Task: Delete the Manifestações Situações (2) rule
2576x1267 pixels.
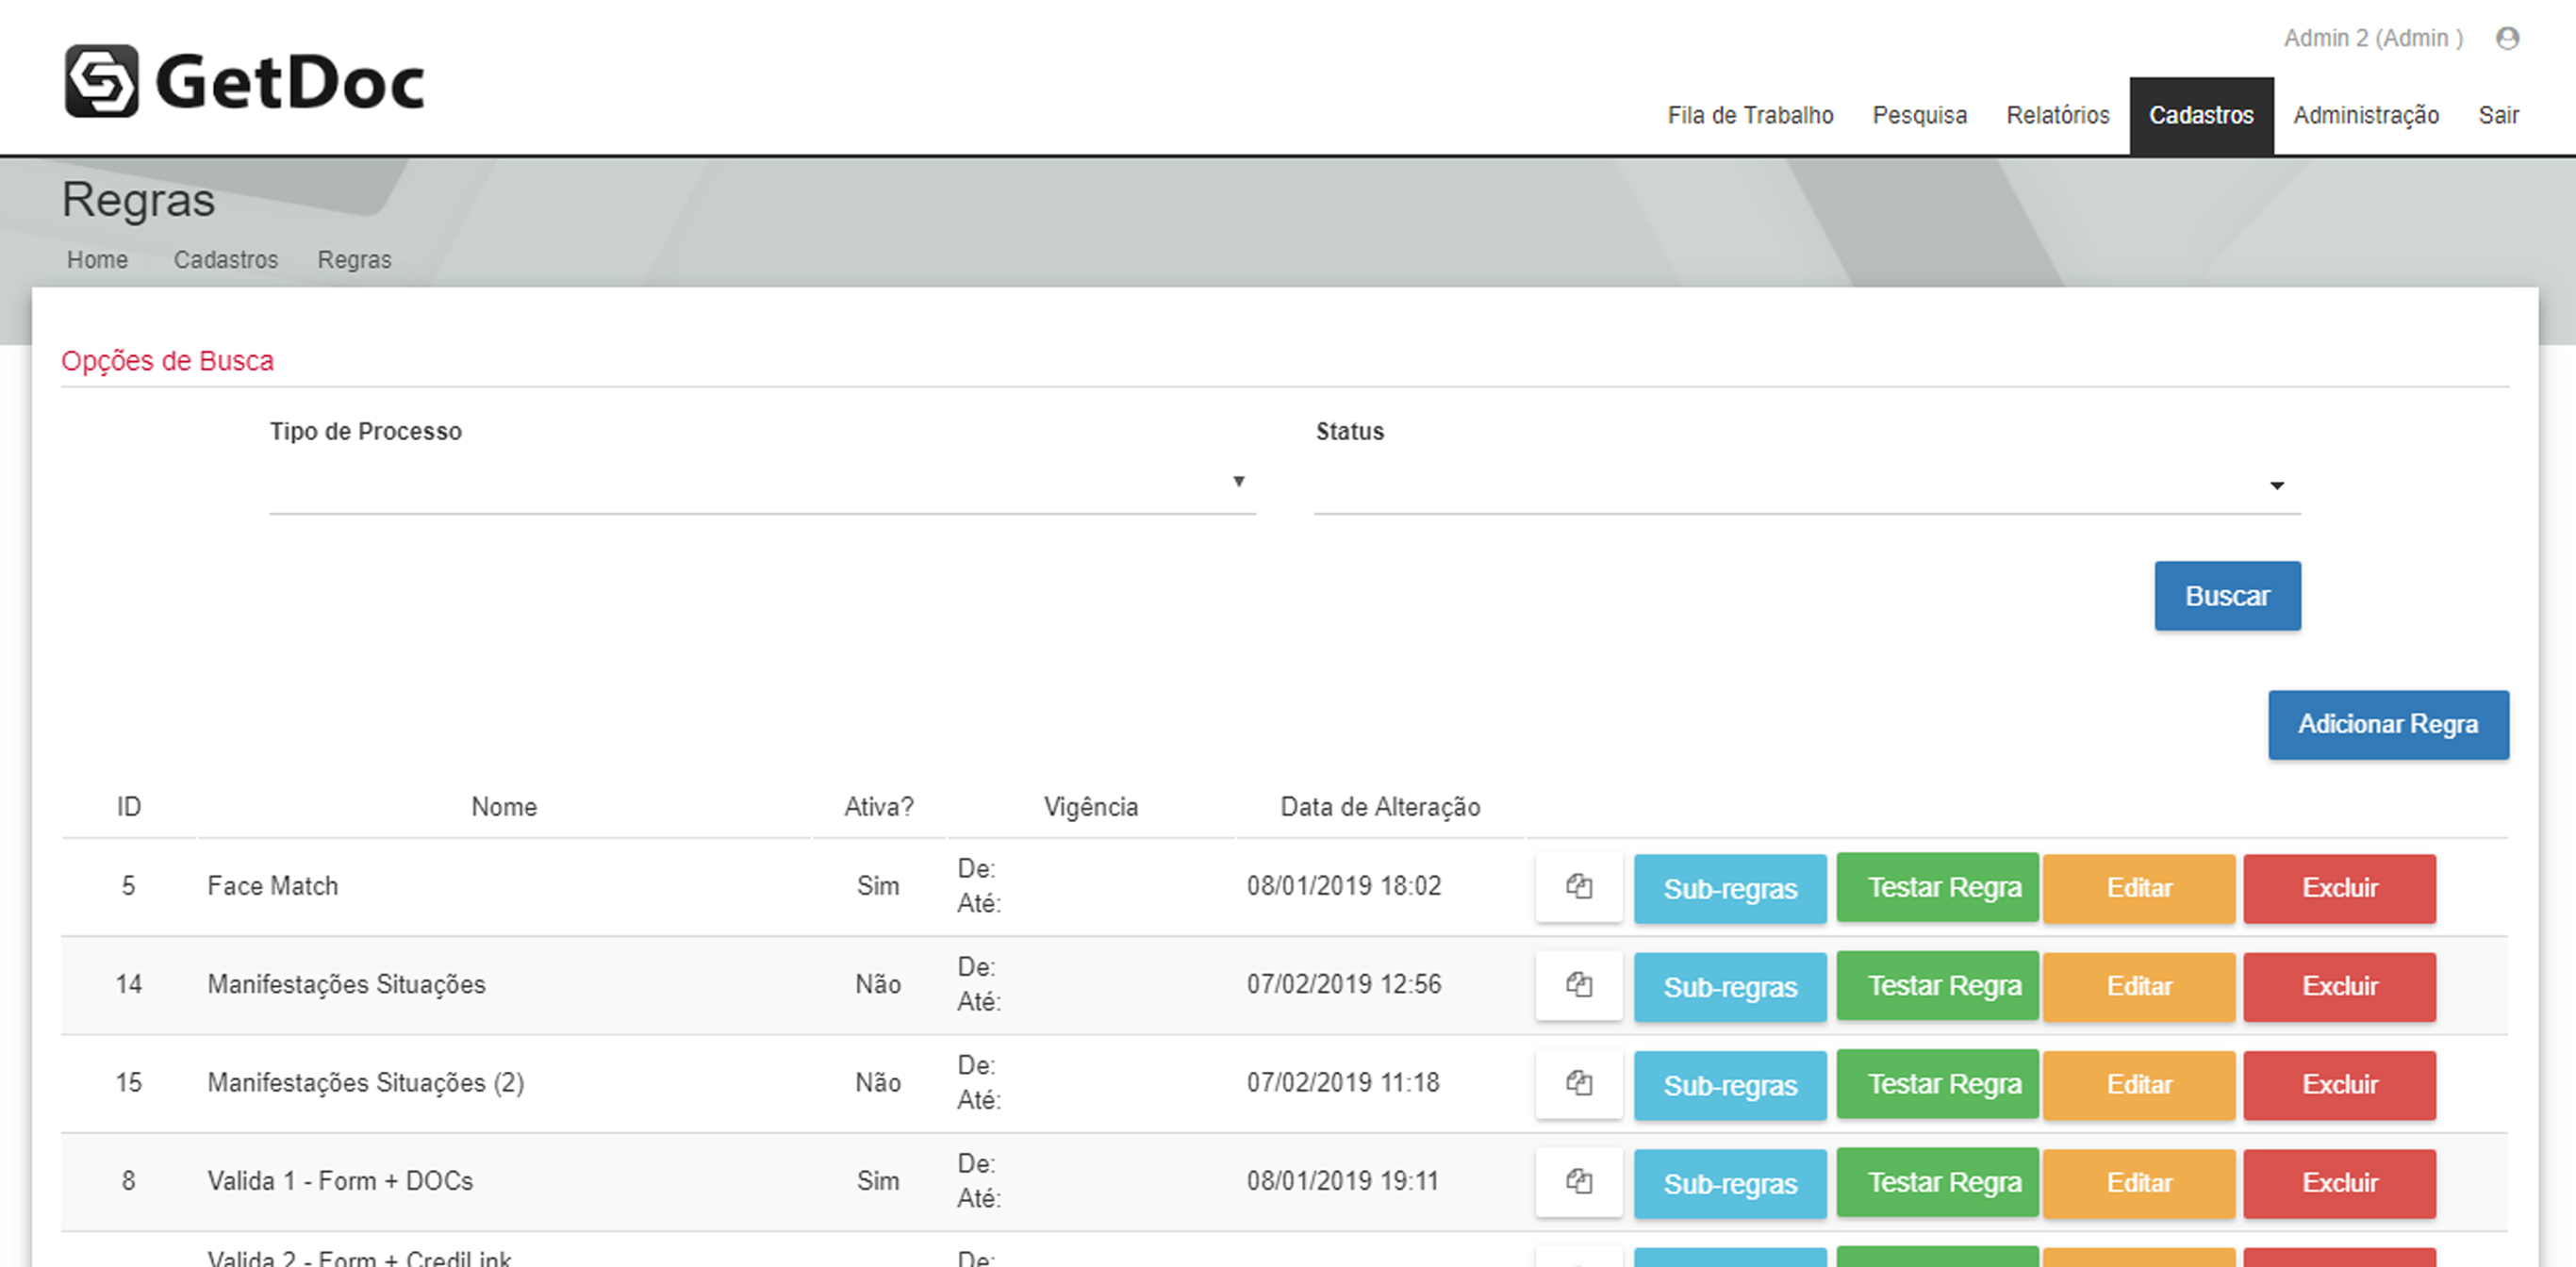Action: (2339, 1085)
